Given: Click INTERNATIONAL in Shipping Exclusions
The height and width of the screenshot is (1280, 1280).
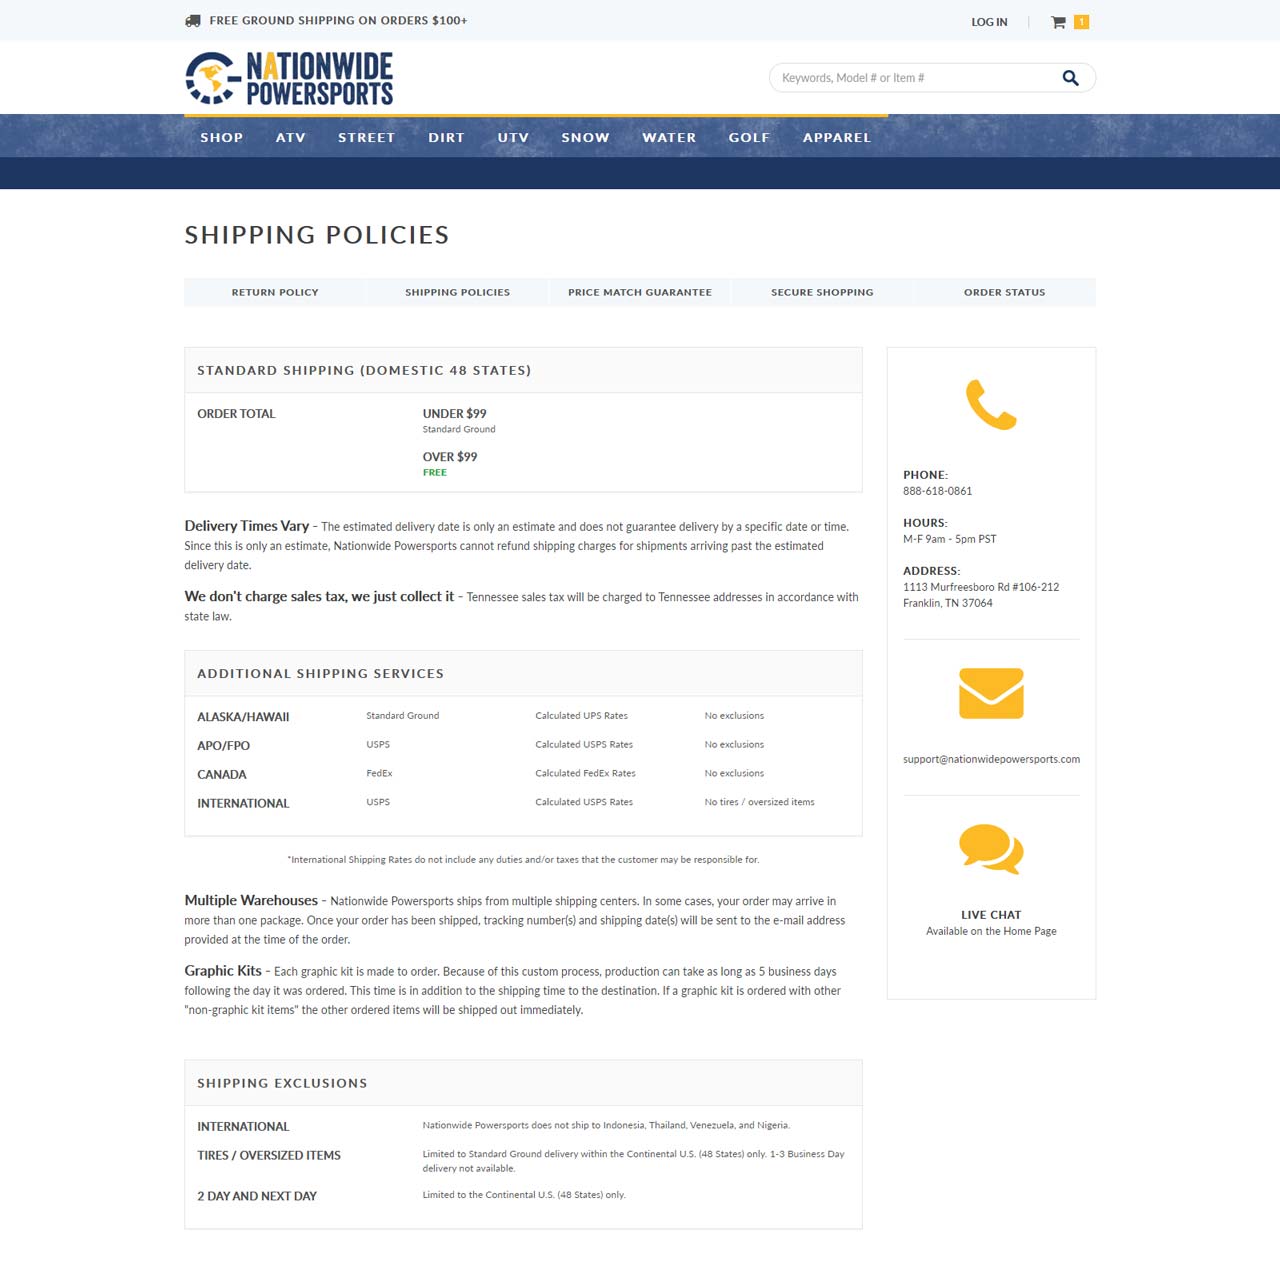Looking at the screenshot, I should [243, 1126].
